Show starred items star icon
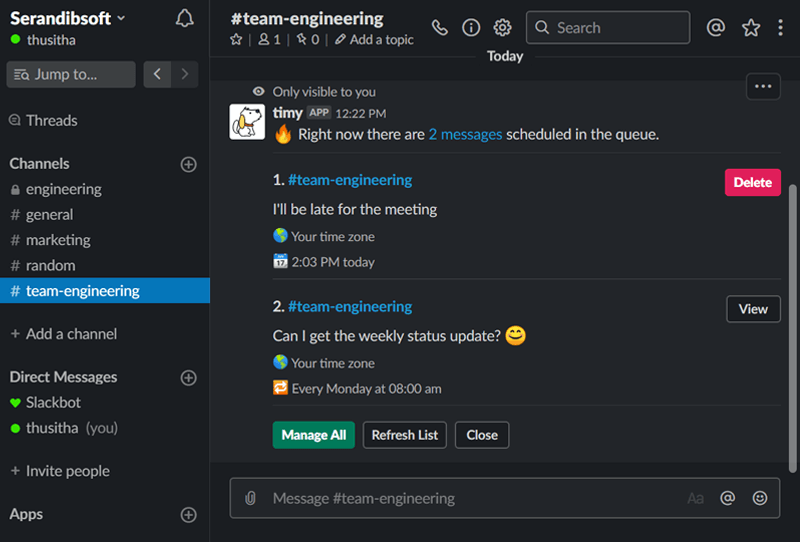This screenshot has width=800, height=542. 751,28
